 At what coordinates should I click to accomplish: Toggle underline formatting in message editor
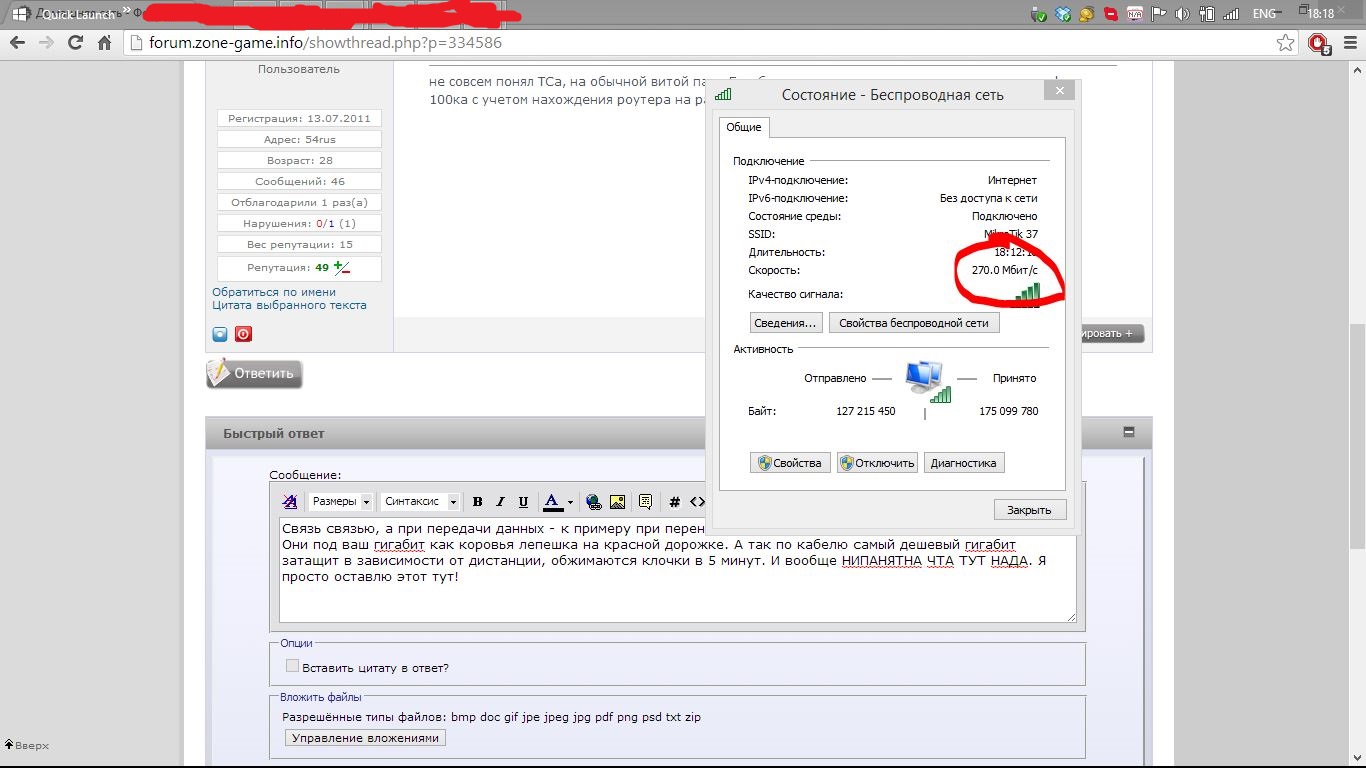click(524, 502)
